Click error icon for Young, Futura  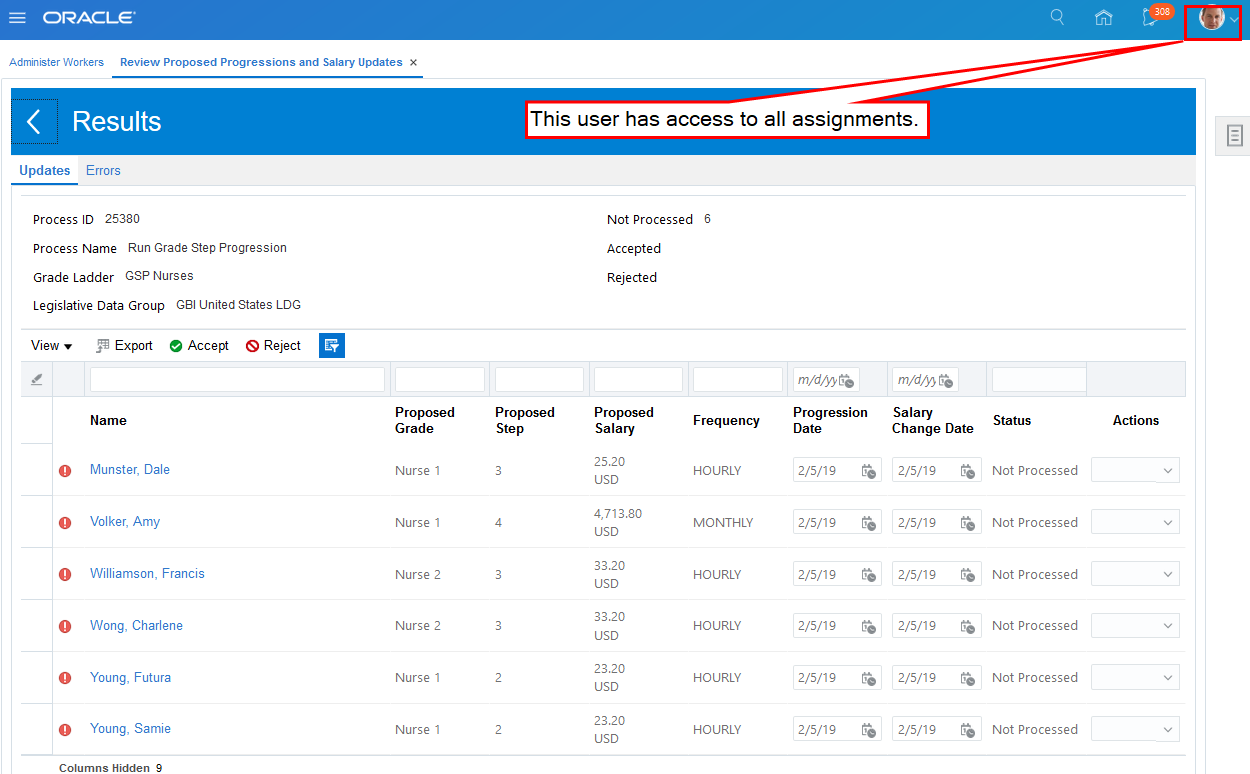(65, 678)
